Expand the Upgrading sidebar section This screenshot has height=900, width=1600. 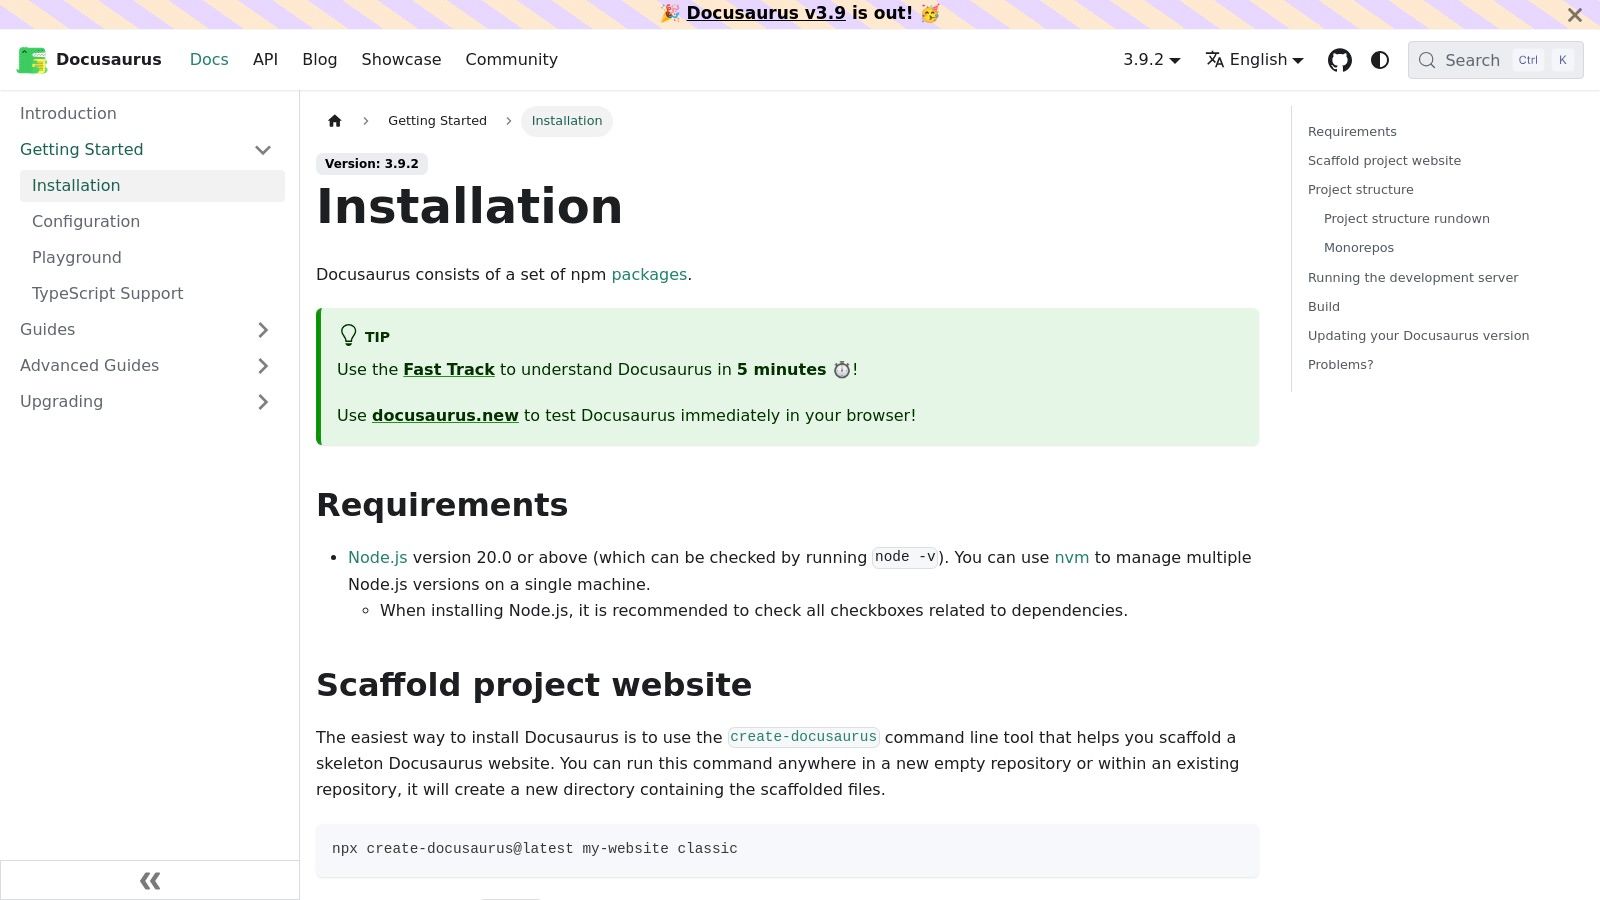tap(263, 402)
